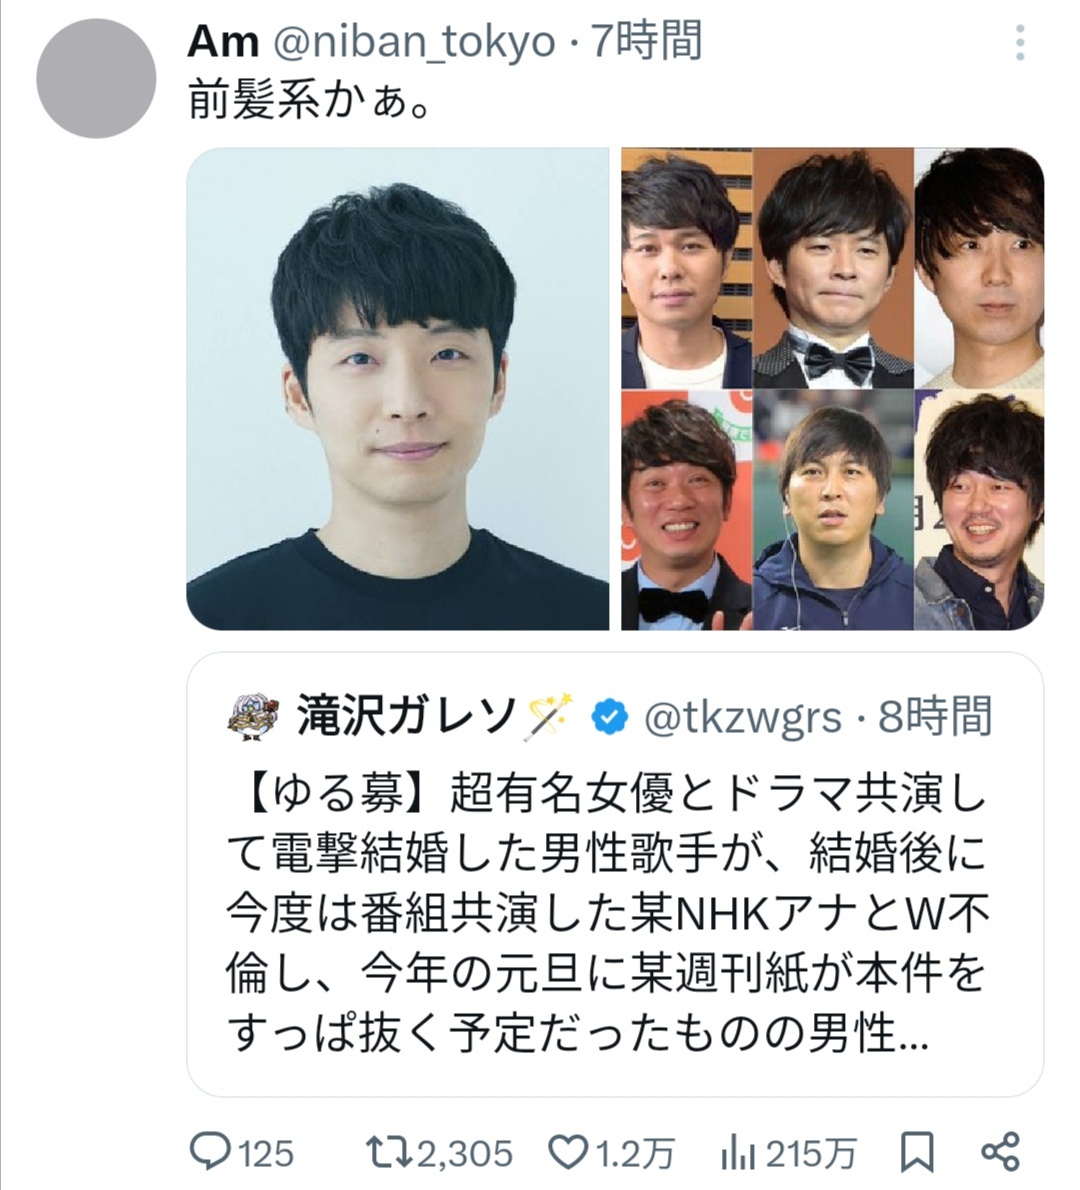Like the tweet via the heart icon
Image resolution: width=1080 pixels, height=1190 pixels.
click(567, 1152)
